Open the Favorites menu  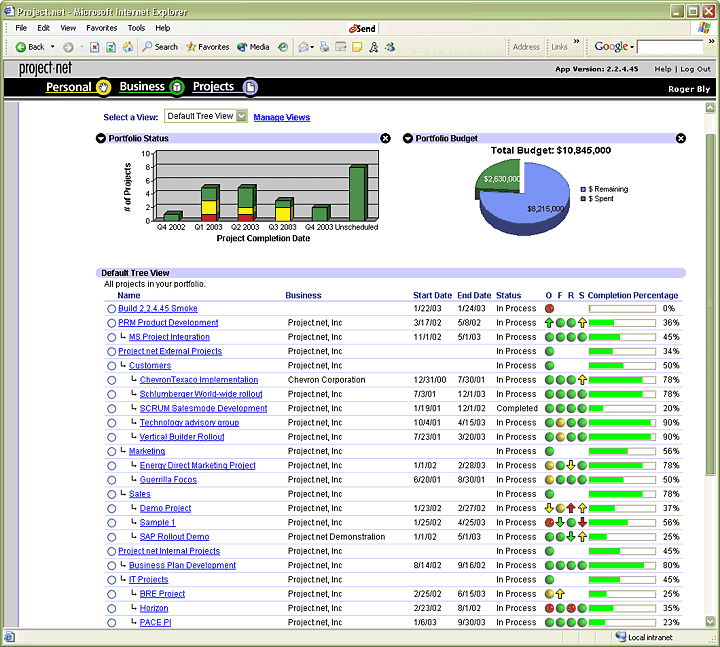101,28
